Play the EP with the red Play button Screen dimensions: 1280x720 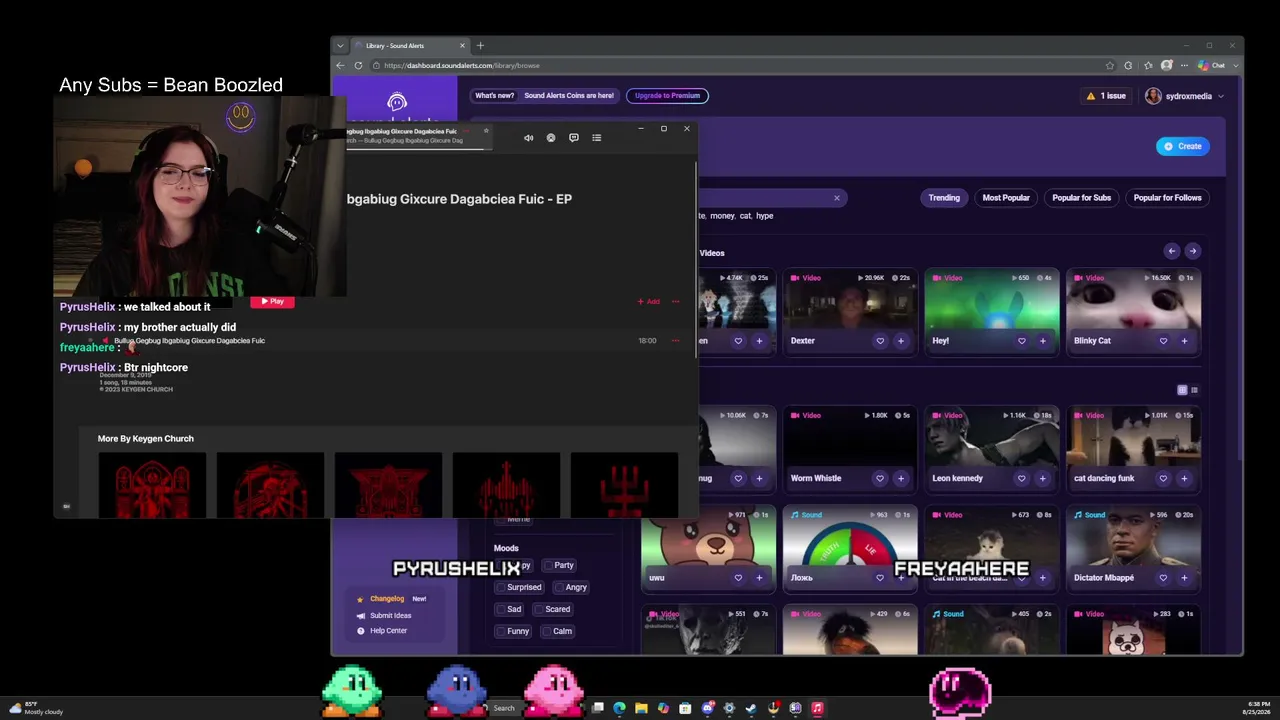(272, 301)
